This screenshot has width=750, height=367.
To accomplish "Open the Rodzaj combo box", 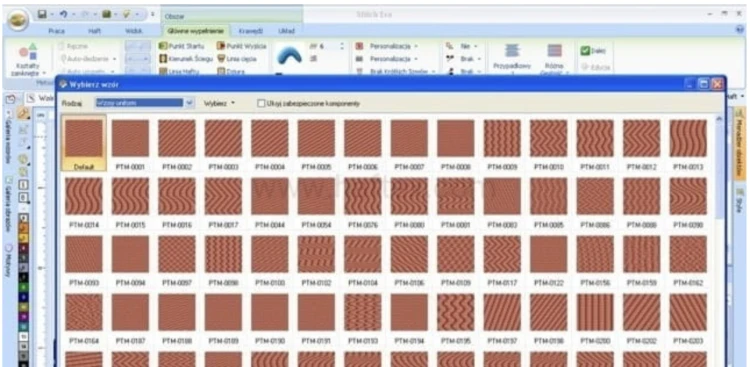I will (144, 103).
